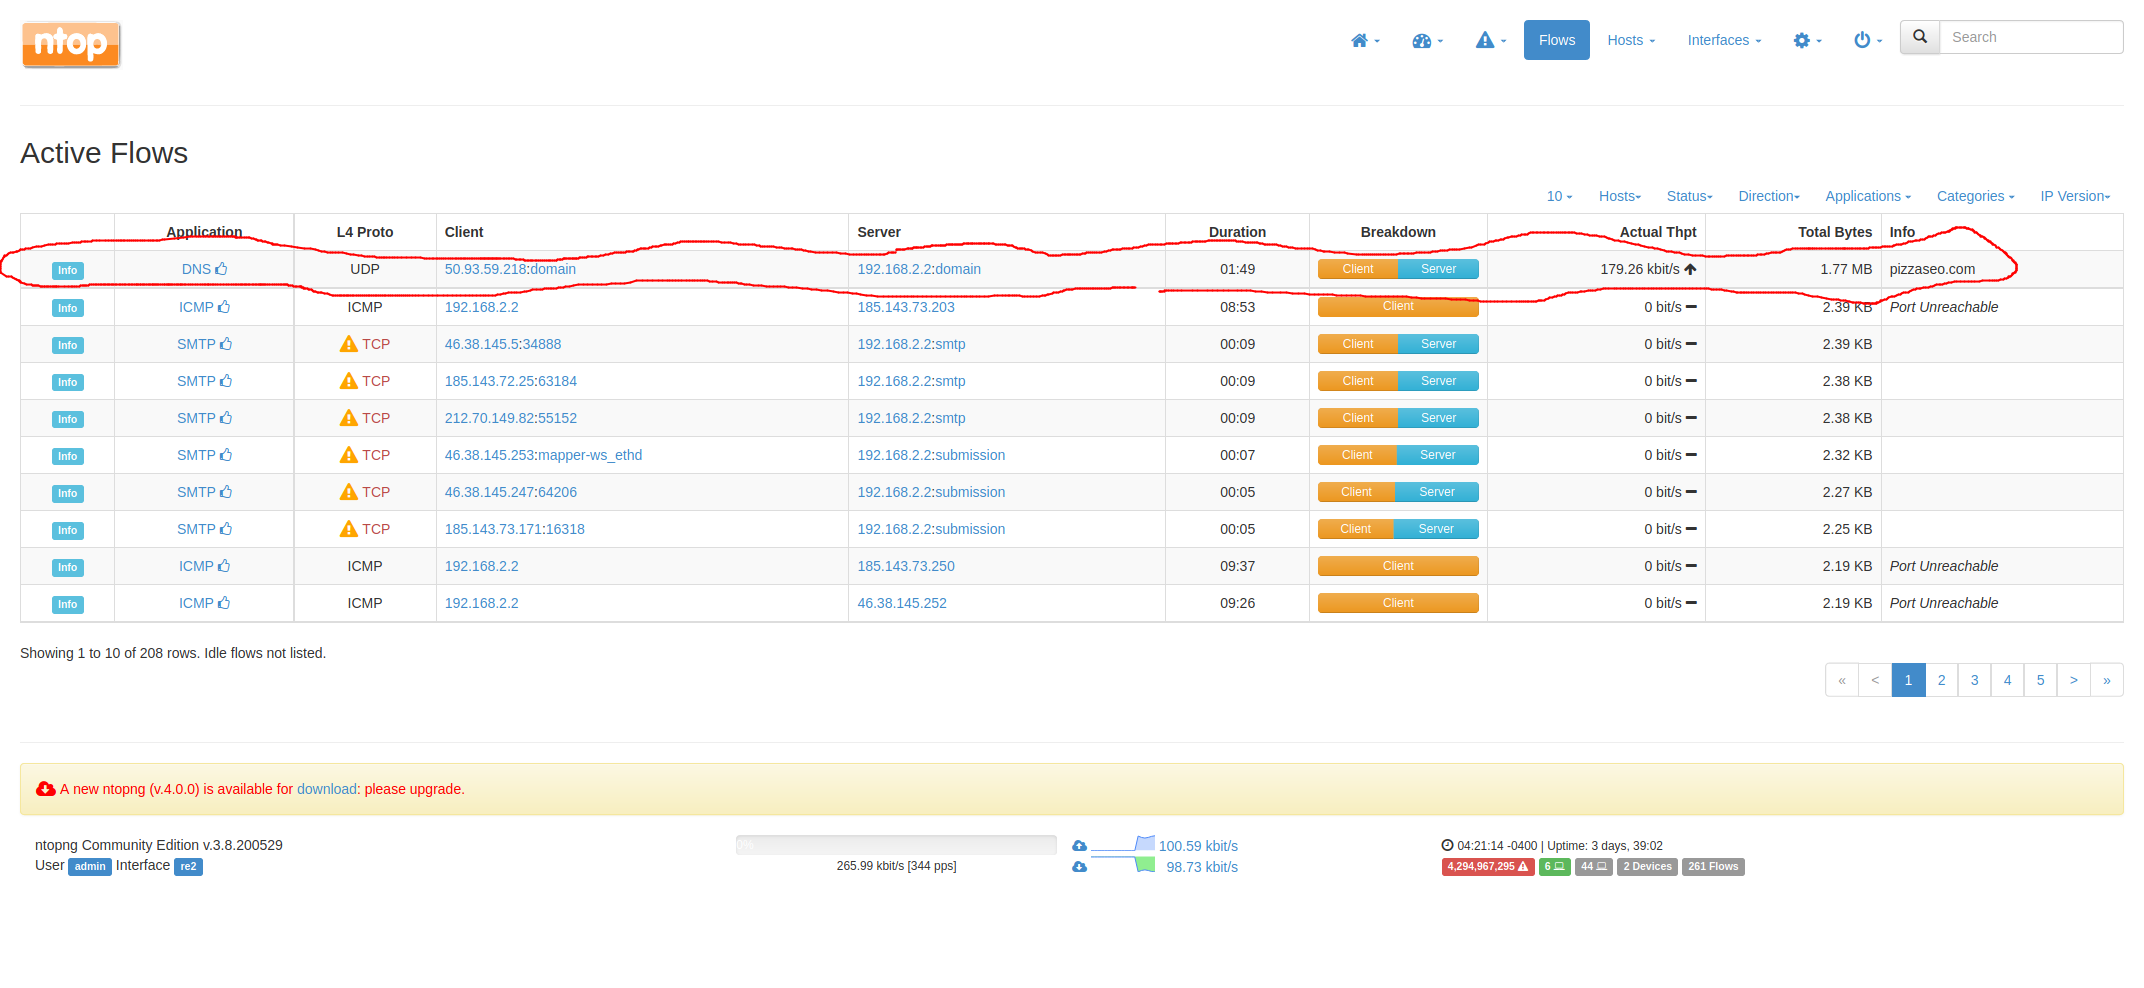Screen dimensions: 2144x988
Task: Go to page 2 of flows
Action: click(1941, 680)
